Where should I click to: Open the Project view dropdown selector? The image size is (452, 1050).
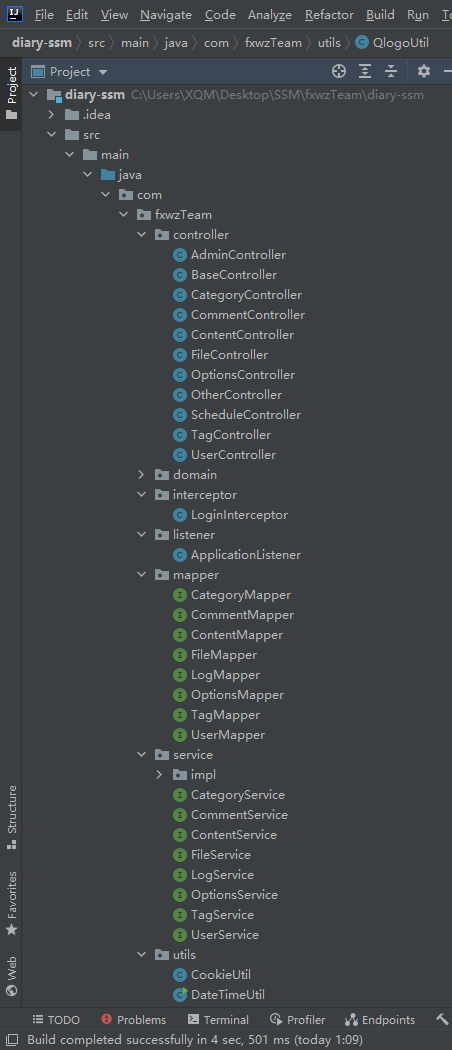pos(70,71)
